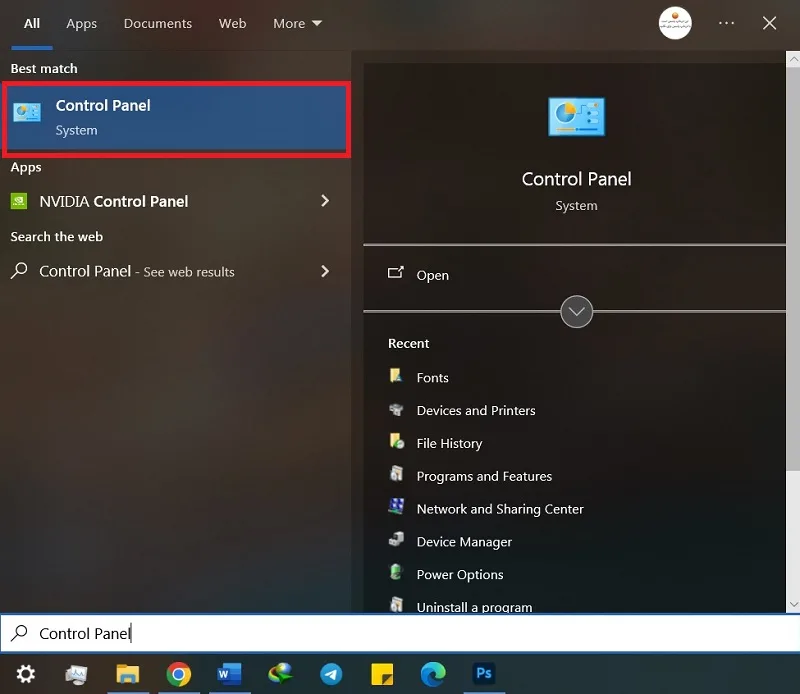The width and height of the screenshot is (800, 694).
Task: Click the user account avatar at top
Action: coord(674,23)
